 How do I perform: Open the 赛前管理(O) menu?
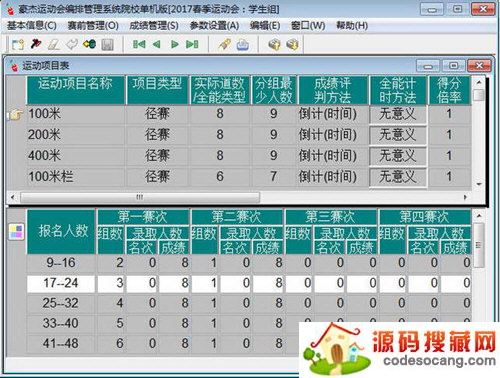(x=93, y=26)
